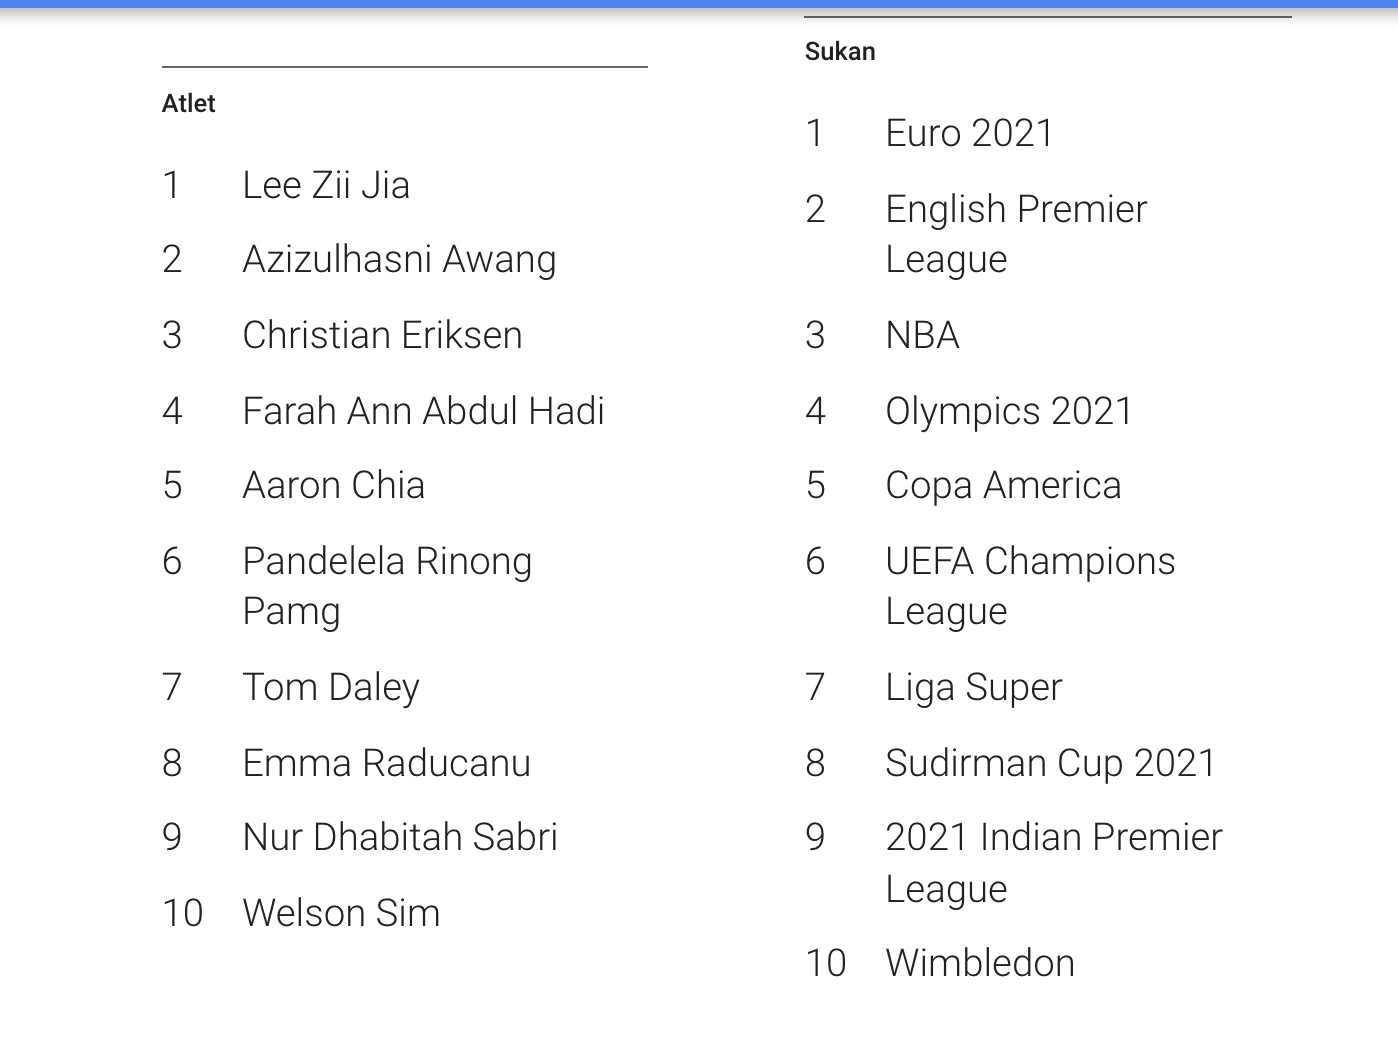1398x1048 pixels.
Task: Open Nur Dhabitah Sabri item
Action: click(x=400, y=838)
